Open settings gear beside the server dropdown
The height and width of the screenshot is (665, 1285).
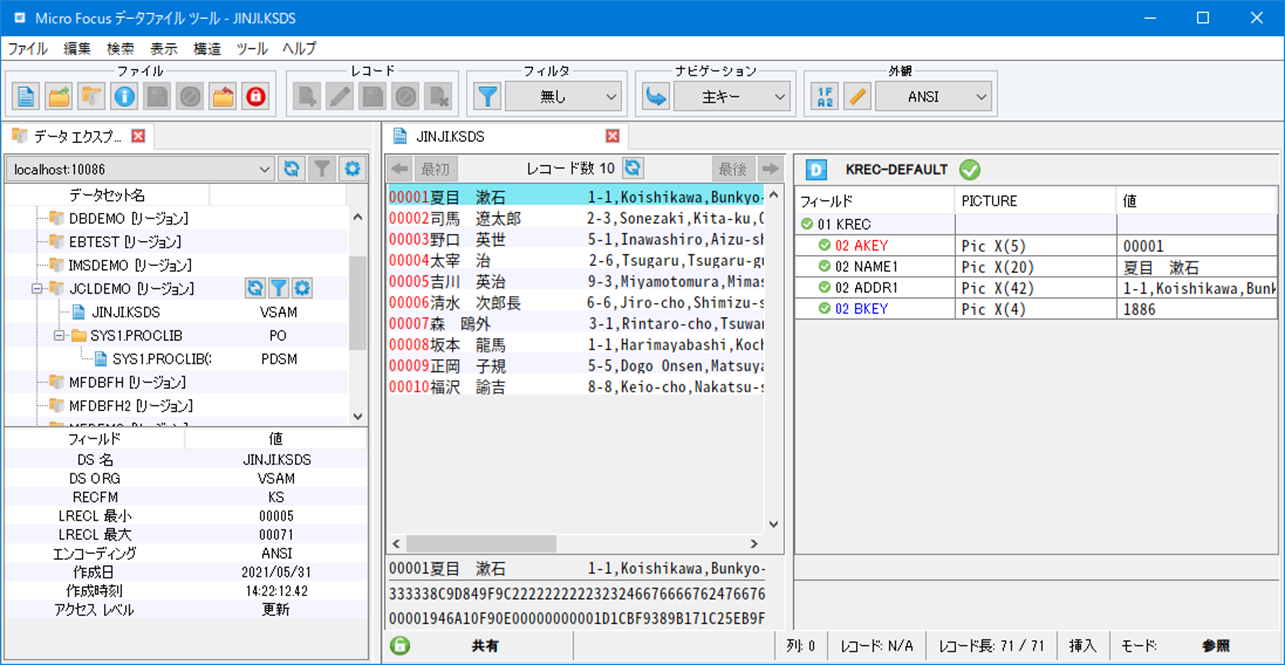[x=352, y=169]
